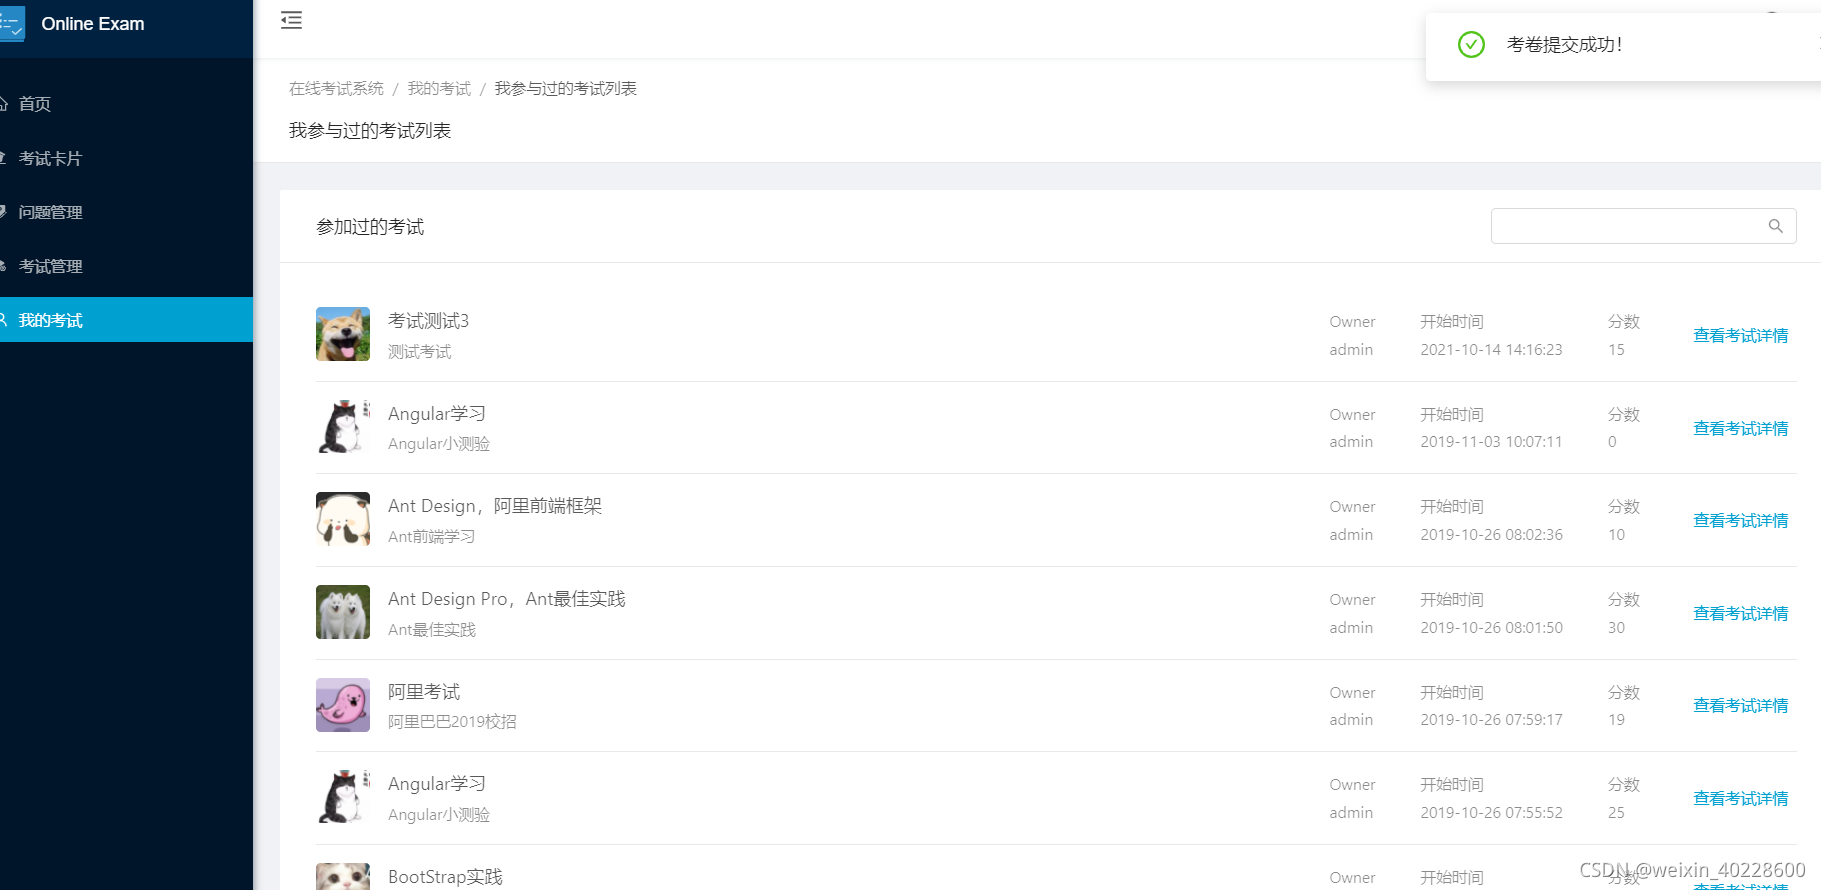Click the start time 2019-11-03 10:07:11

[x=1491, y=442]
